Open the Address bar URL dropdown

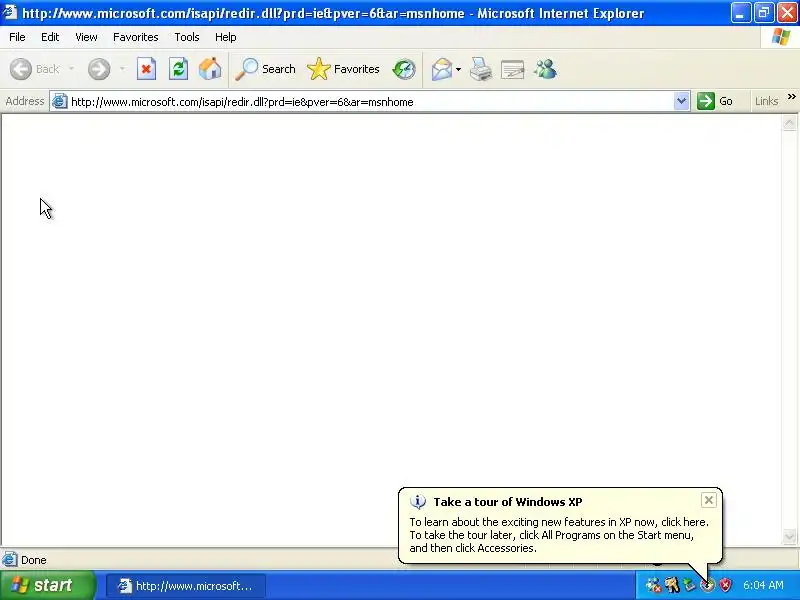click(x=681, y=102)
